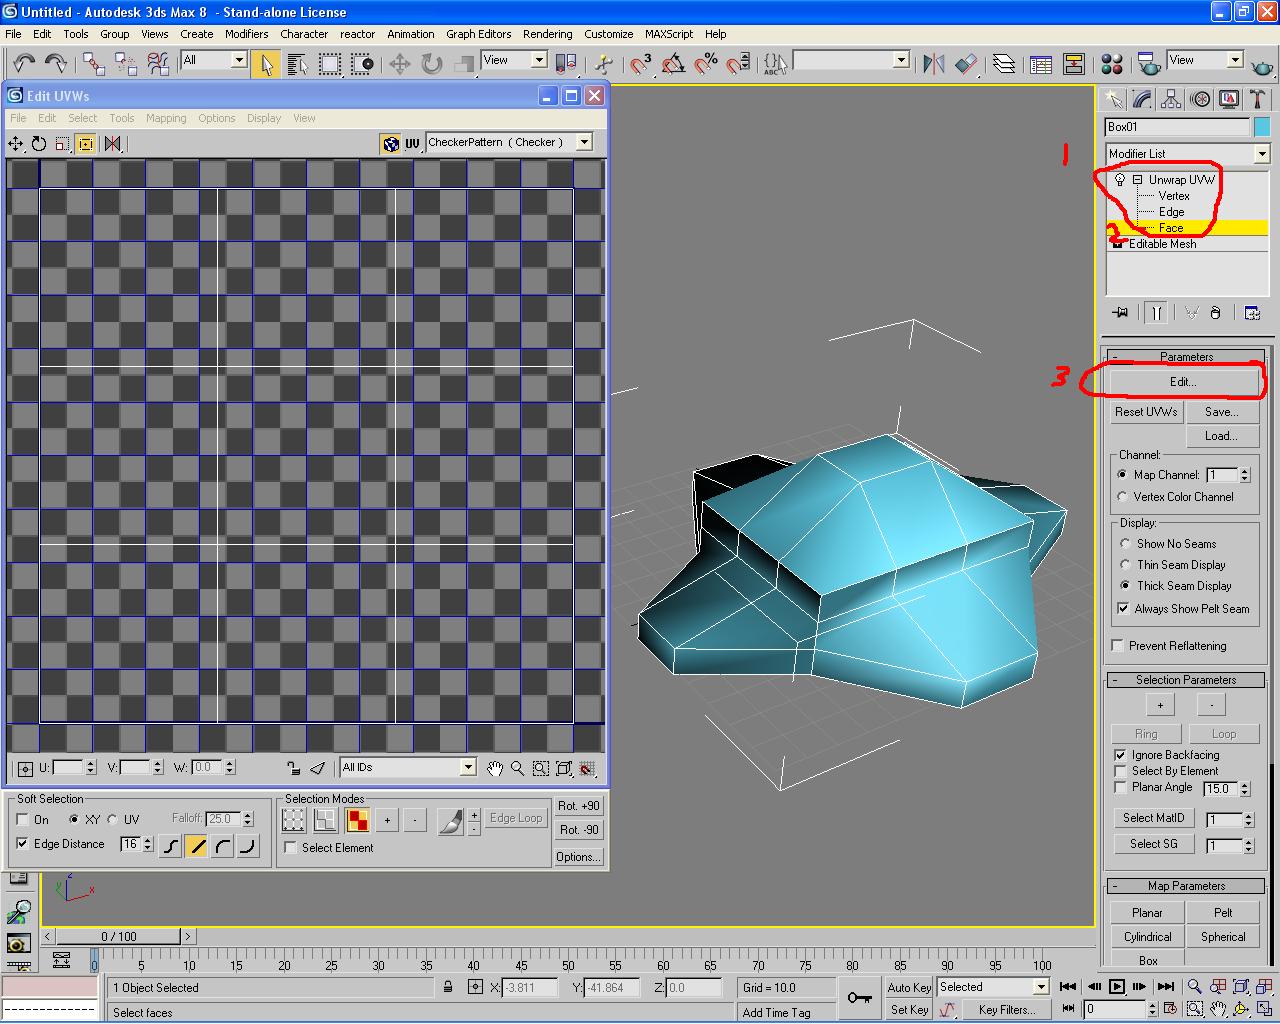Open the MAXScript menu
The image size is (1280, 1024).
pyautogui.click(x=669, y=34)
